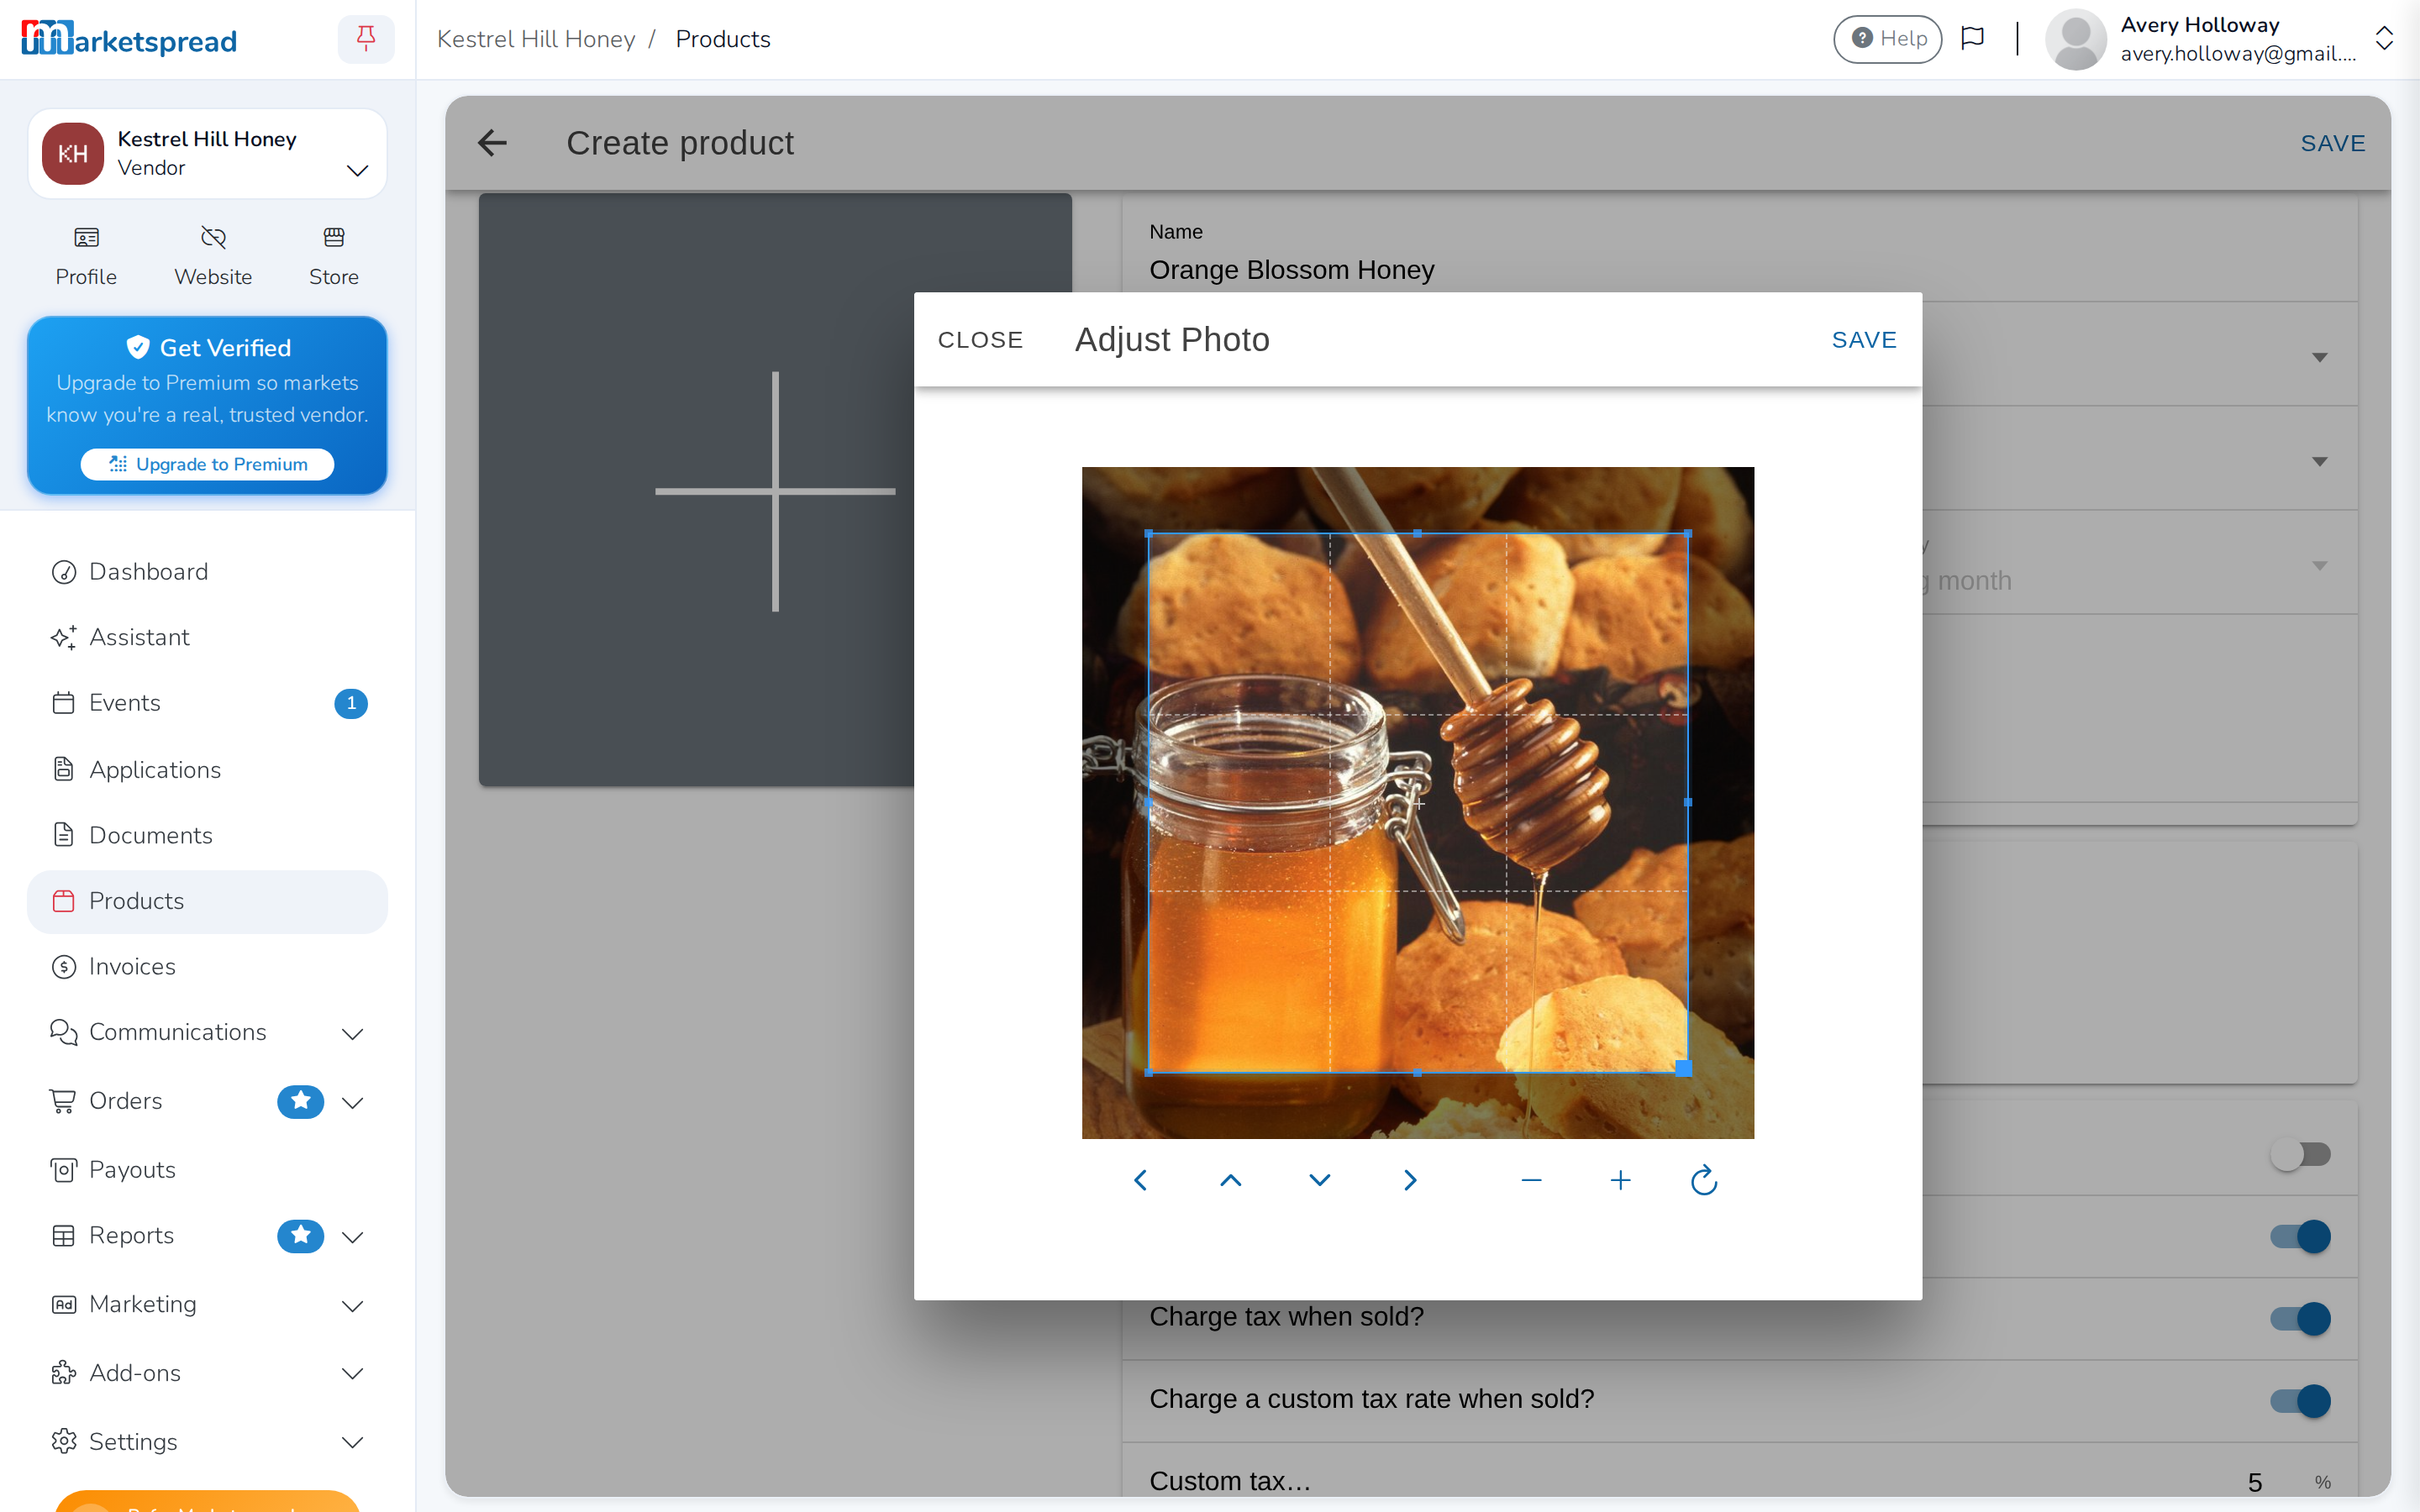Click the Orders premium star badge

[300, 1101]
